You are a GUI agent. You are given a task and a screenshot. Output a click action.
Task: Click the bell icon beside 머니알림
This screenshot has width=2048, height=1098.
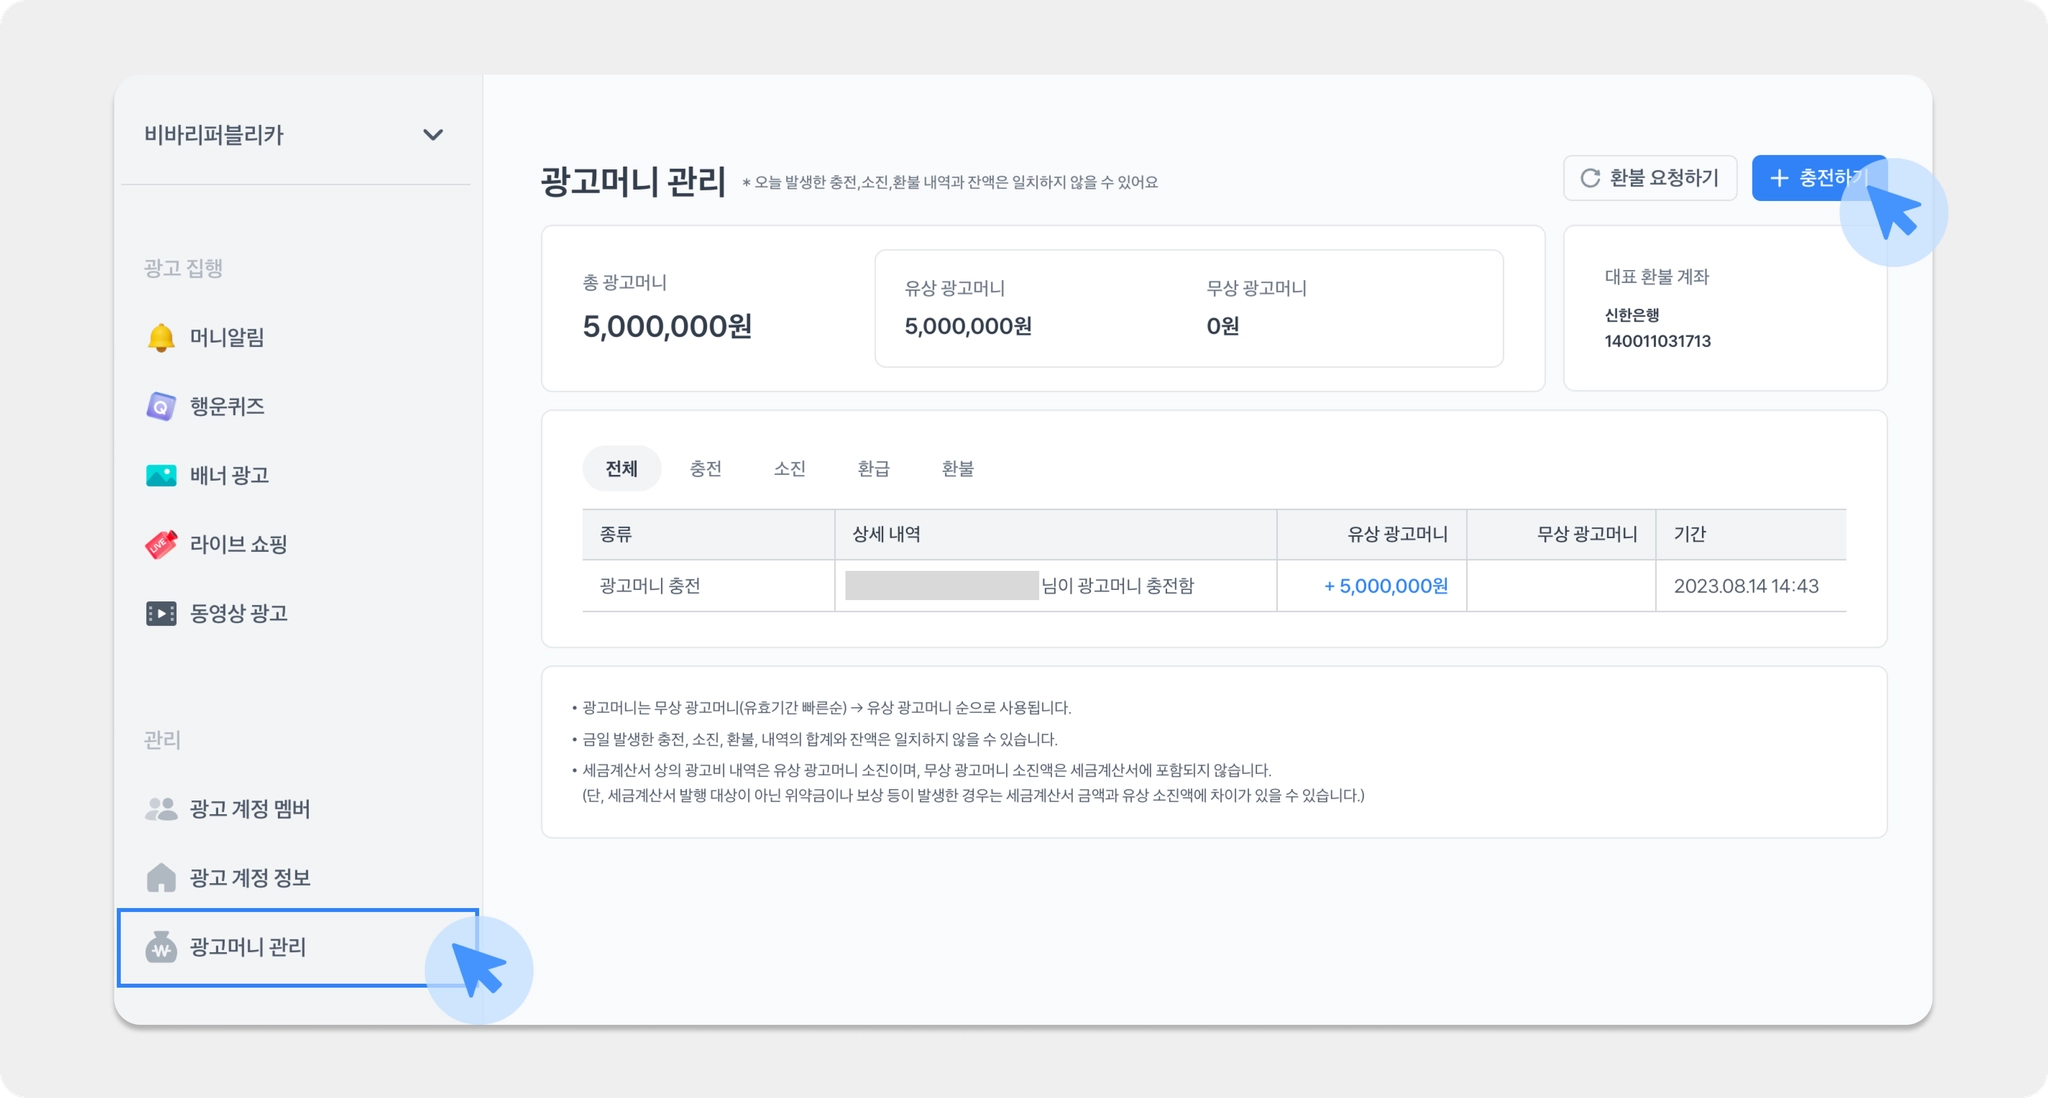[161, 338]
